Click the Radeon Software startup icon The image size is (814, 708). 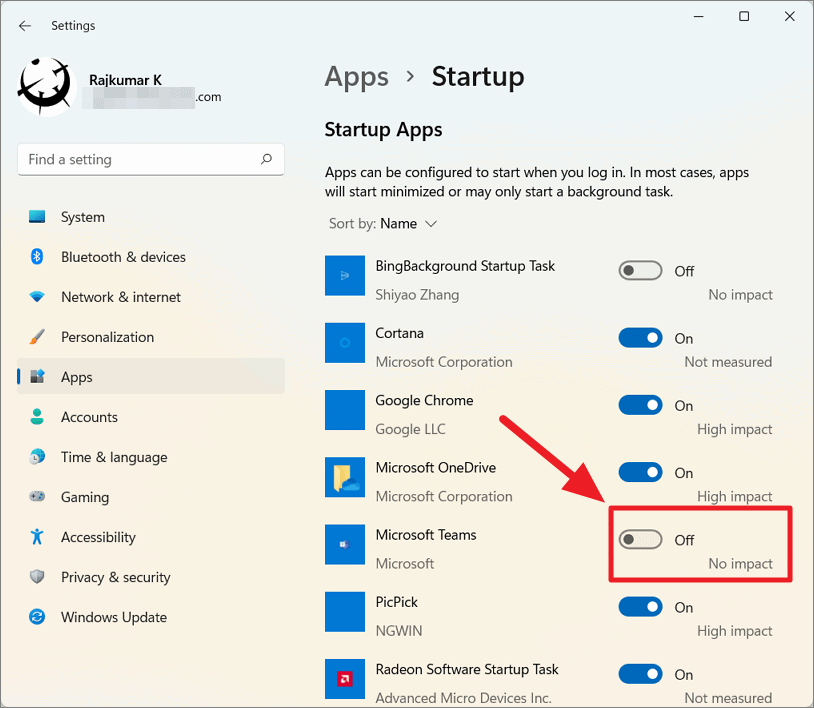(x=345, y=679)
